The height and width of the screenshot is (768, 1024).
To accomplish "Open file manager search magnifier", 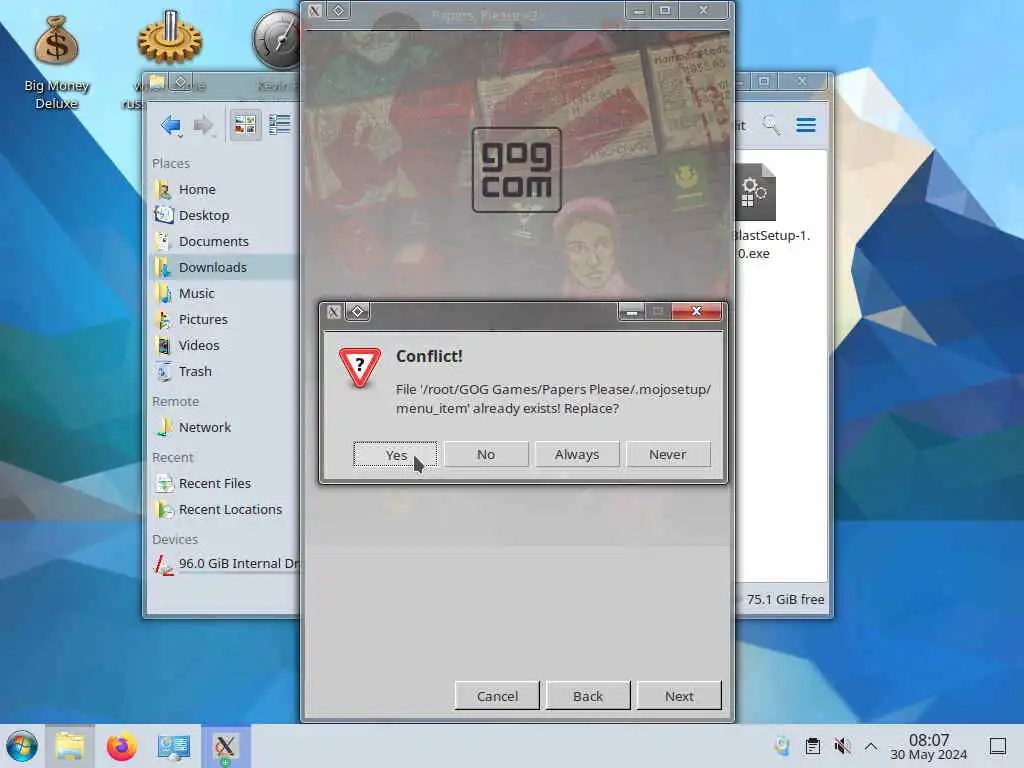I will click(771, 125).
